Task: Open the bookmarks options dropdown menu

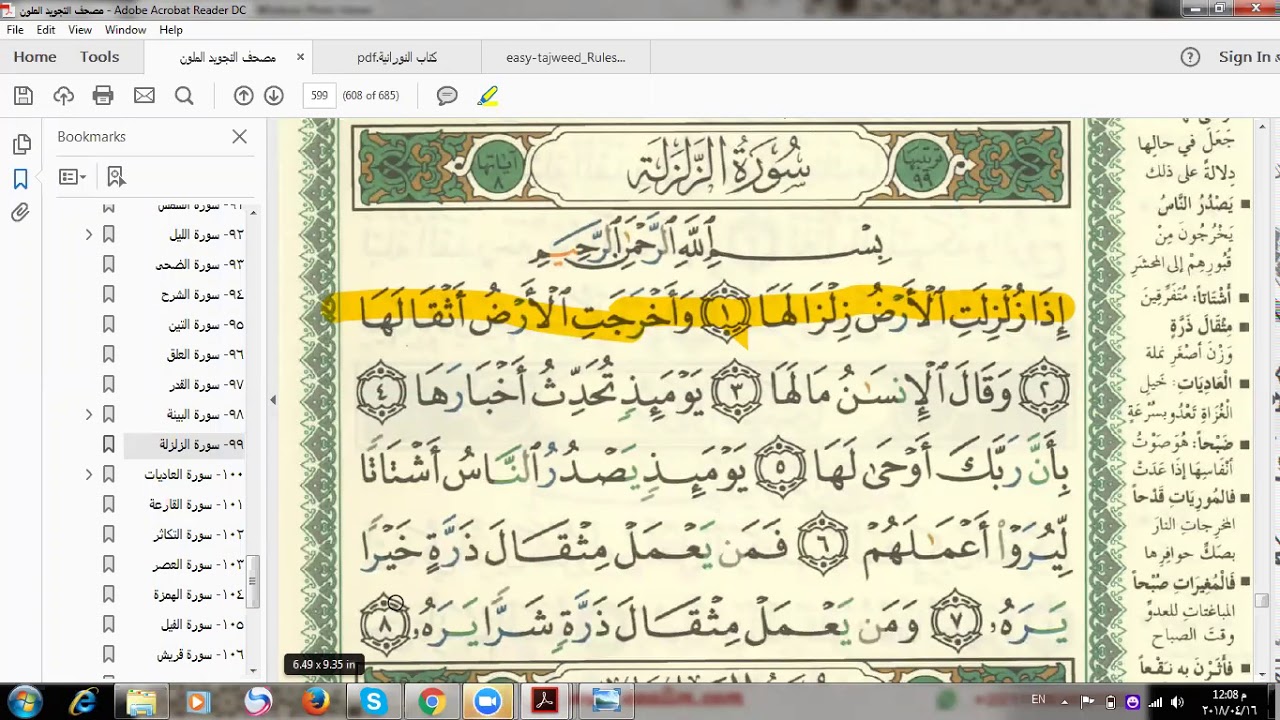Action: [x=72, y=177]
